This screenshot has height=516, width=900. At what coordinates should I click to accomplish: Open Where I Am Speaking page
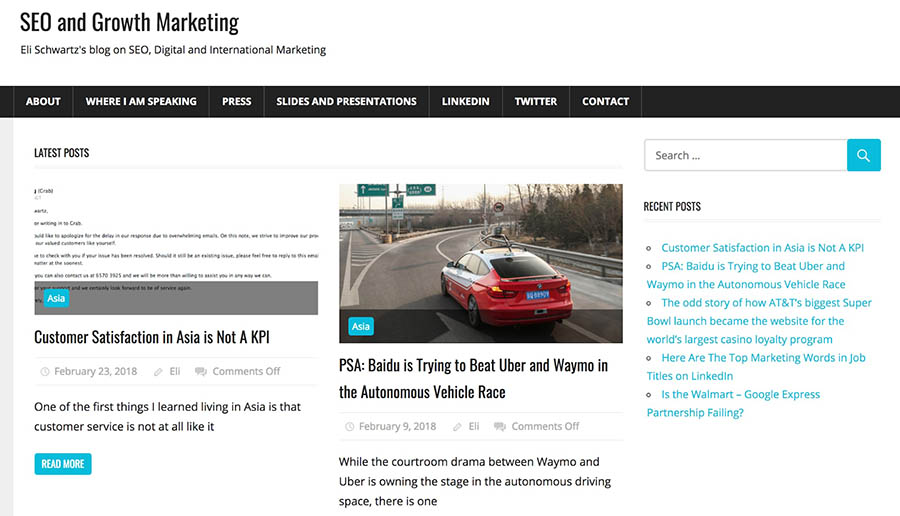[x=141, y=101]
